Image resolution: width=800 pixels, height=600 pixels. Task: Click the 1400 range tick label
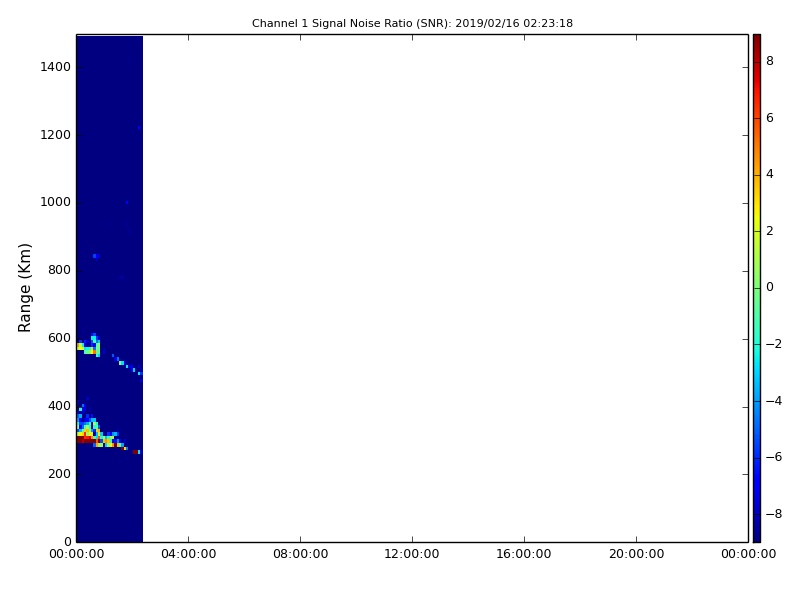(56, 67)
